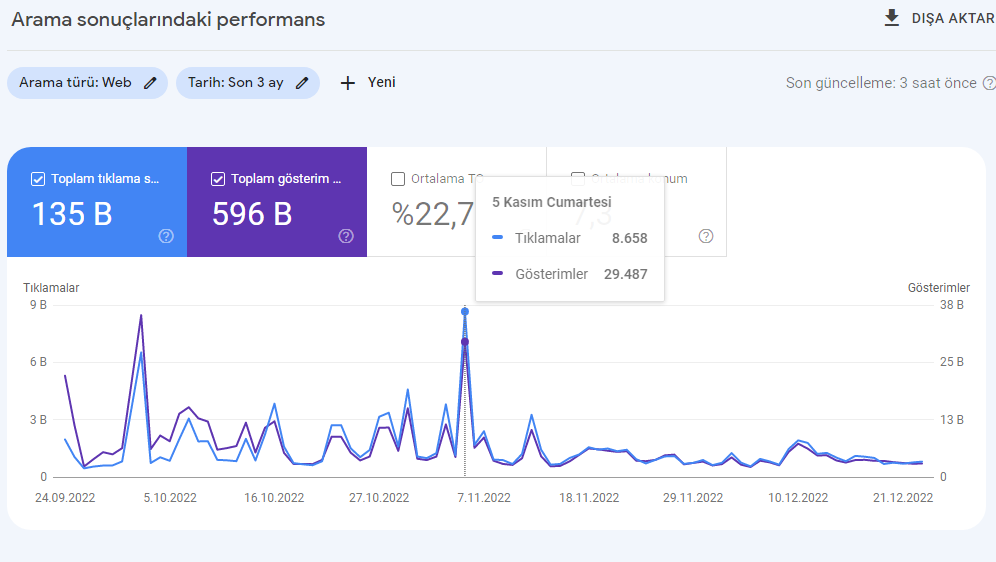Click the purple impressions point on chart peak

(465, 342)
